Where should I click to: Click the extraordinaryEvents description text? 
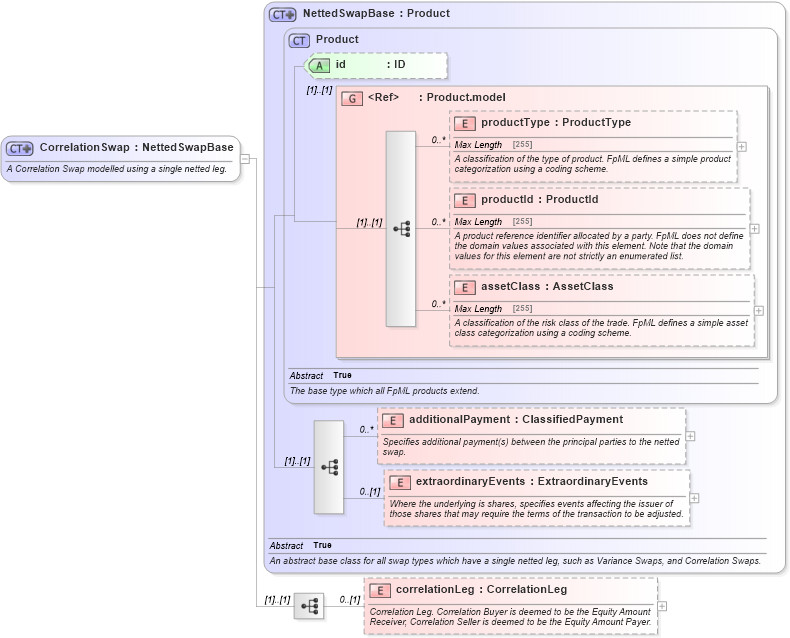536,509
